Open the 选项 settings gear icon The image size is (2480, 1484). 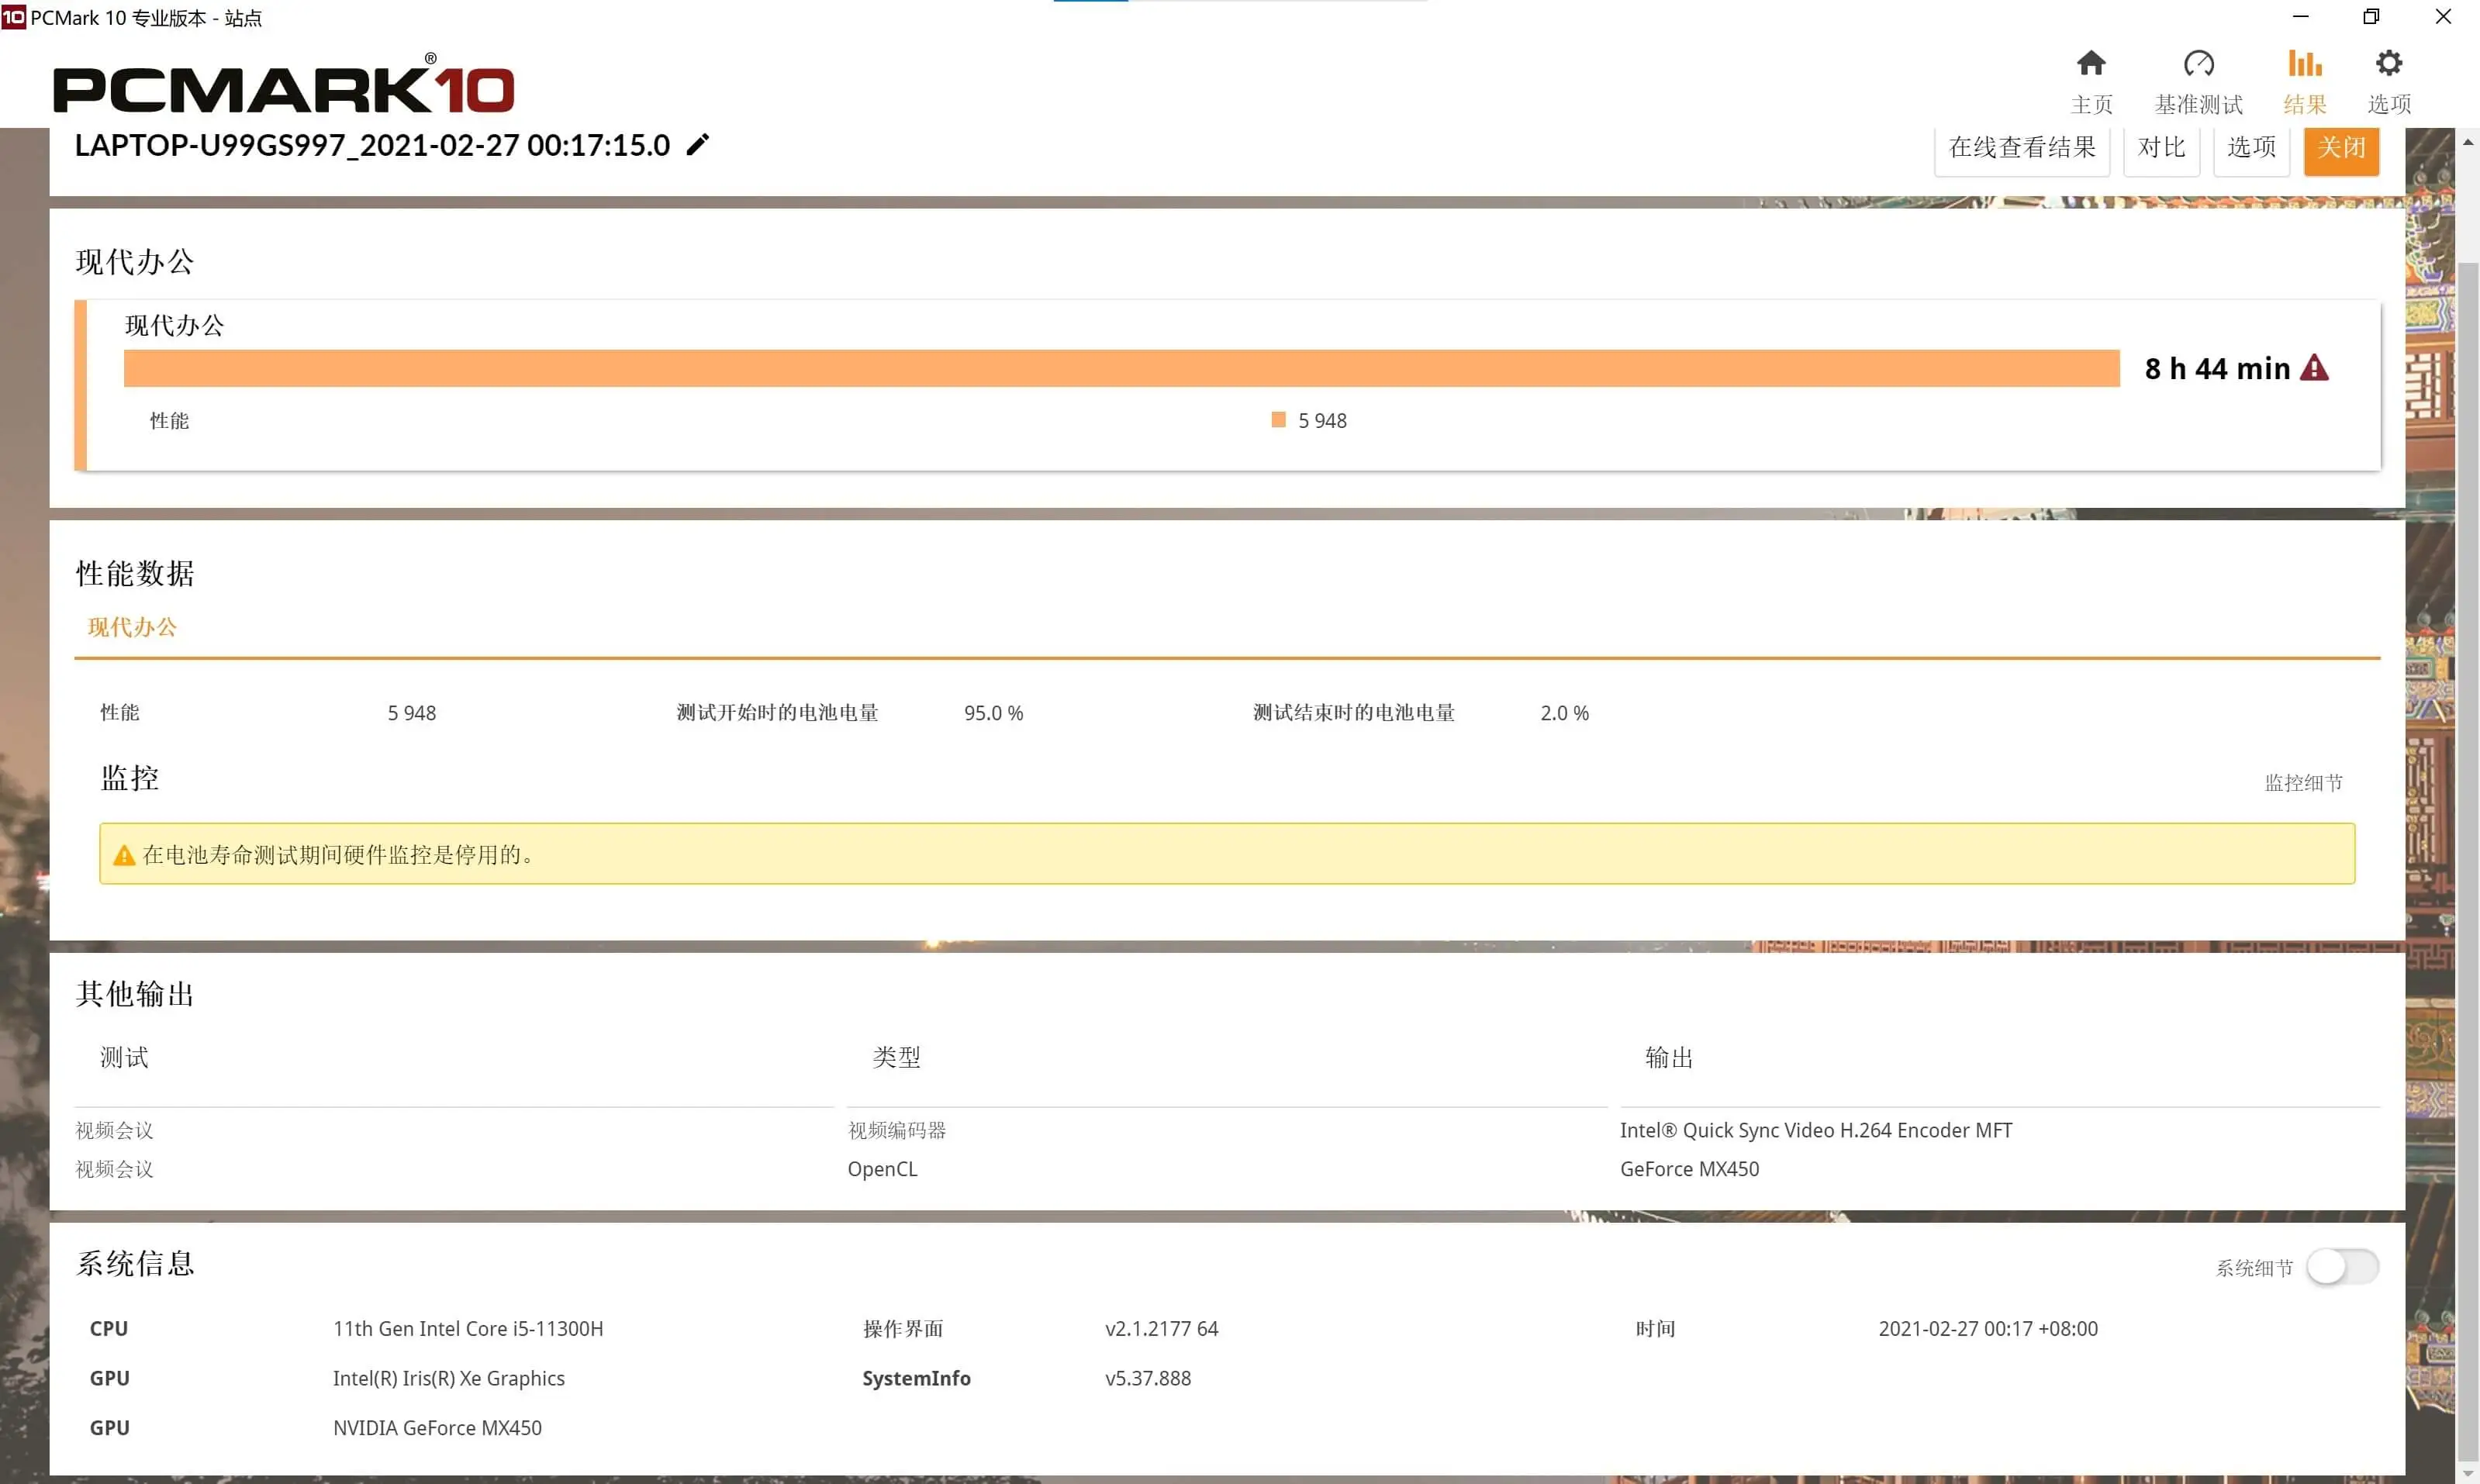point(2388,64)
